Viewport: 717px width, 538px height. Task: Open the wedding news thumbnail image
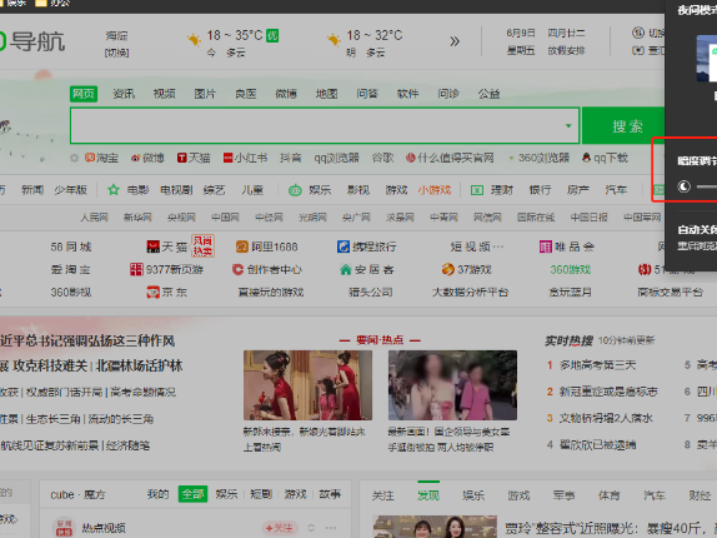307,385
